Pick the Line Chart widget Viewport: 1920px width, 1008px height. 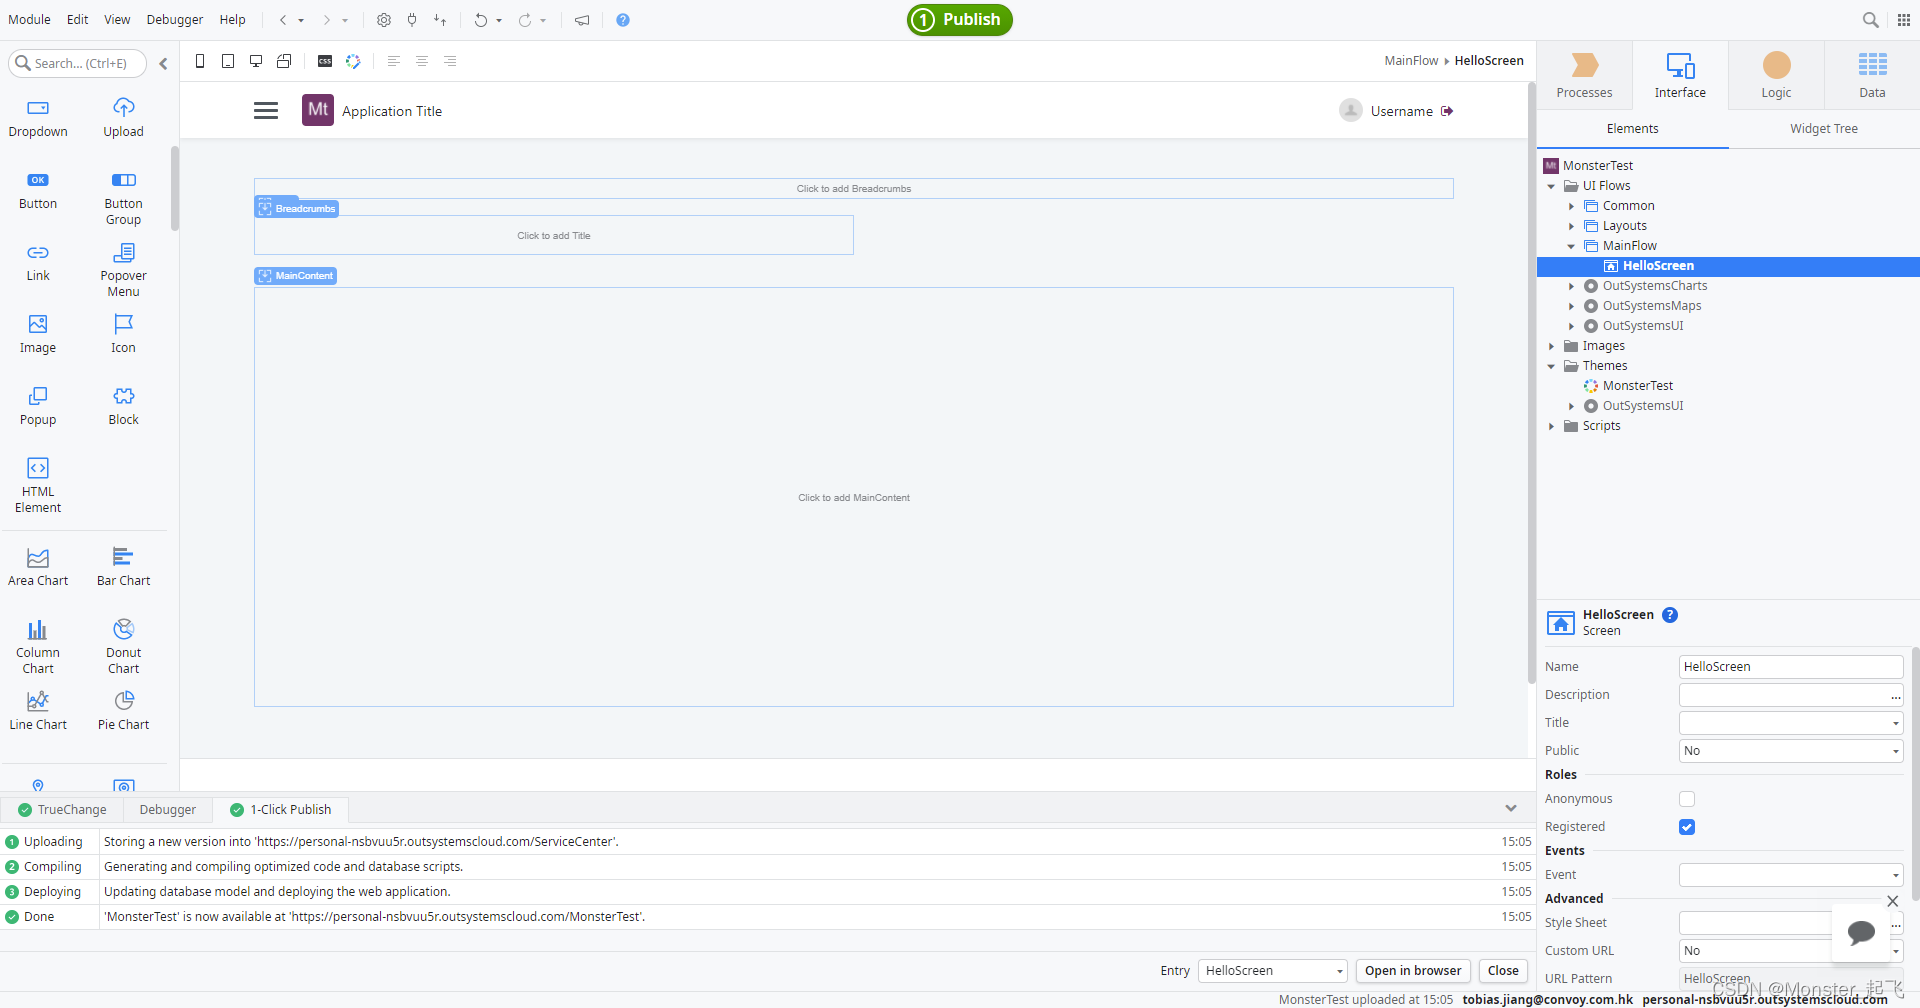[x=38, y=711]
